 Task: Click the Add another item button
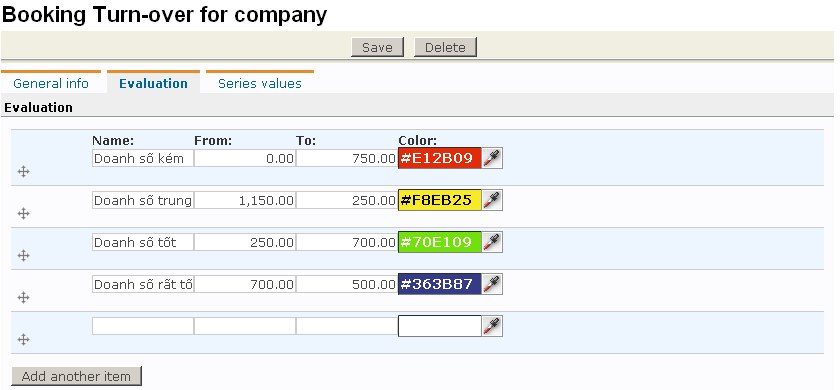pyautogui.click(x=76, y=376)
